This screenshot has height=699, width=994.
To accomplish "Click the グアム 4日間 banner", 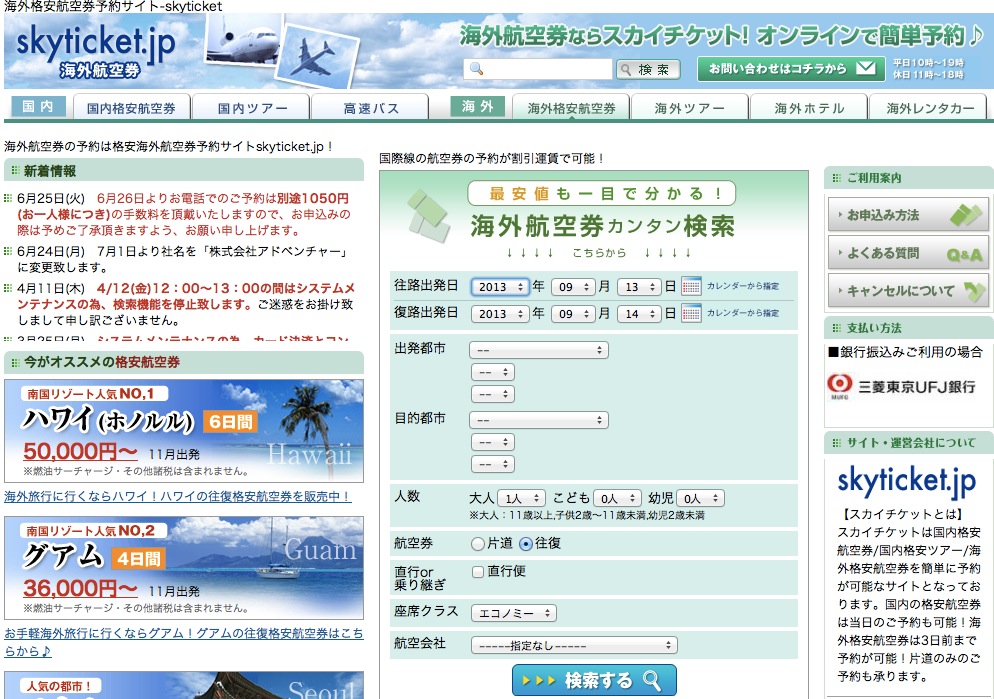I will coord(184,568).
